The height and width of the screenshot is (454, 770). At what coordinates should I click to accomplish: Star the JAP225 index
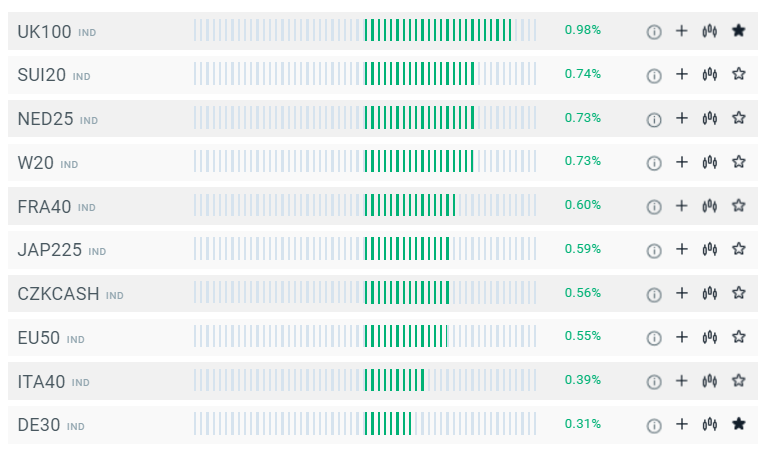(739, 249)
